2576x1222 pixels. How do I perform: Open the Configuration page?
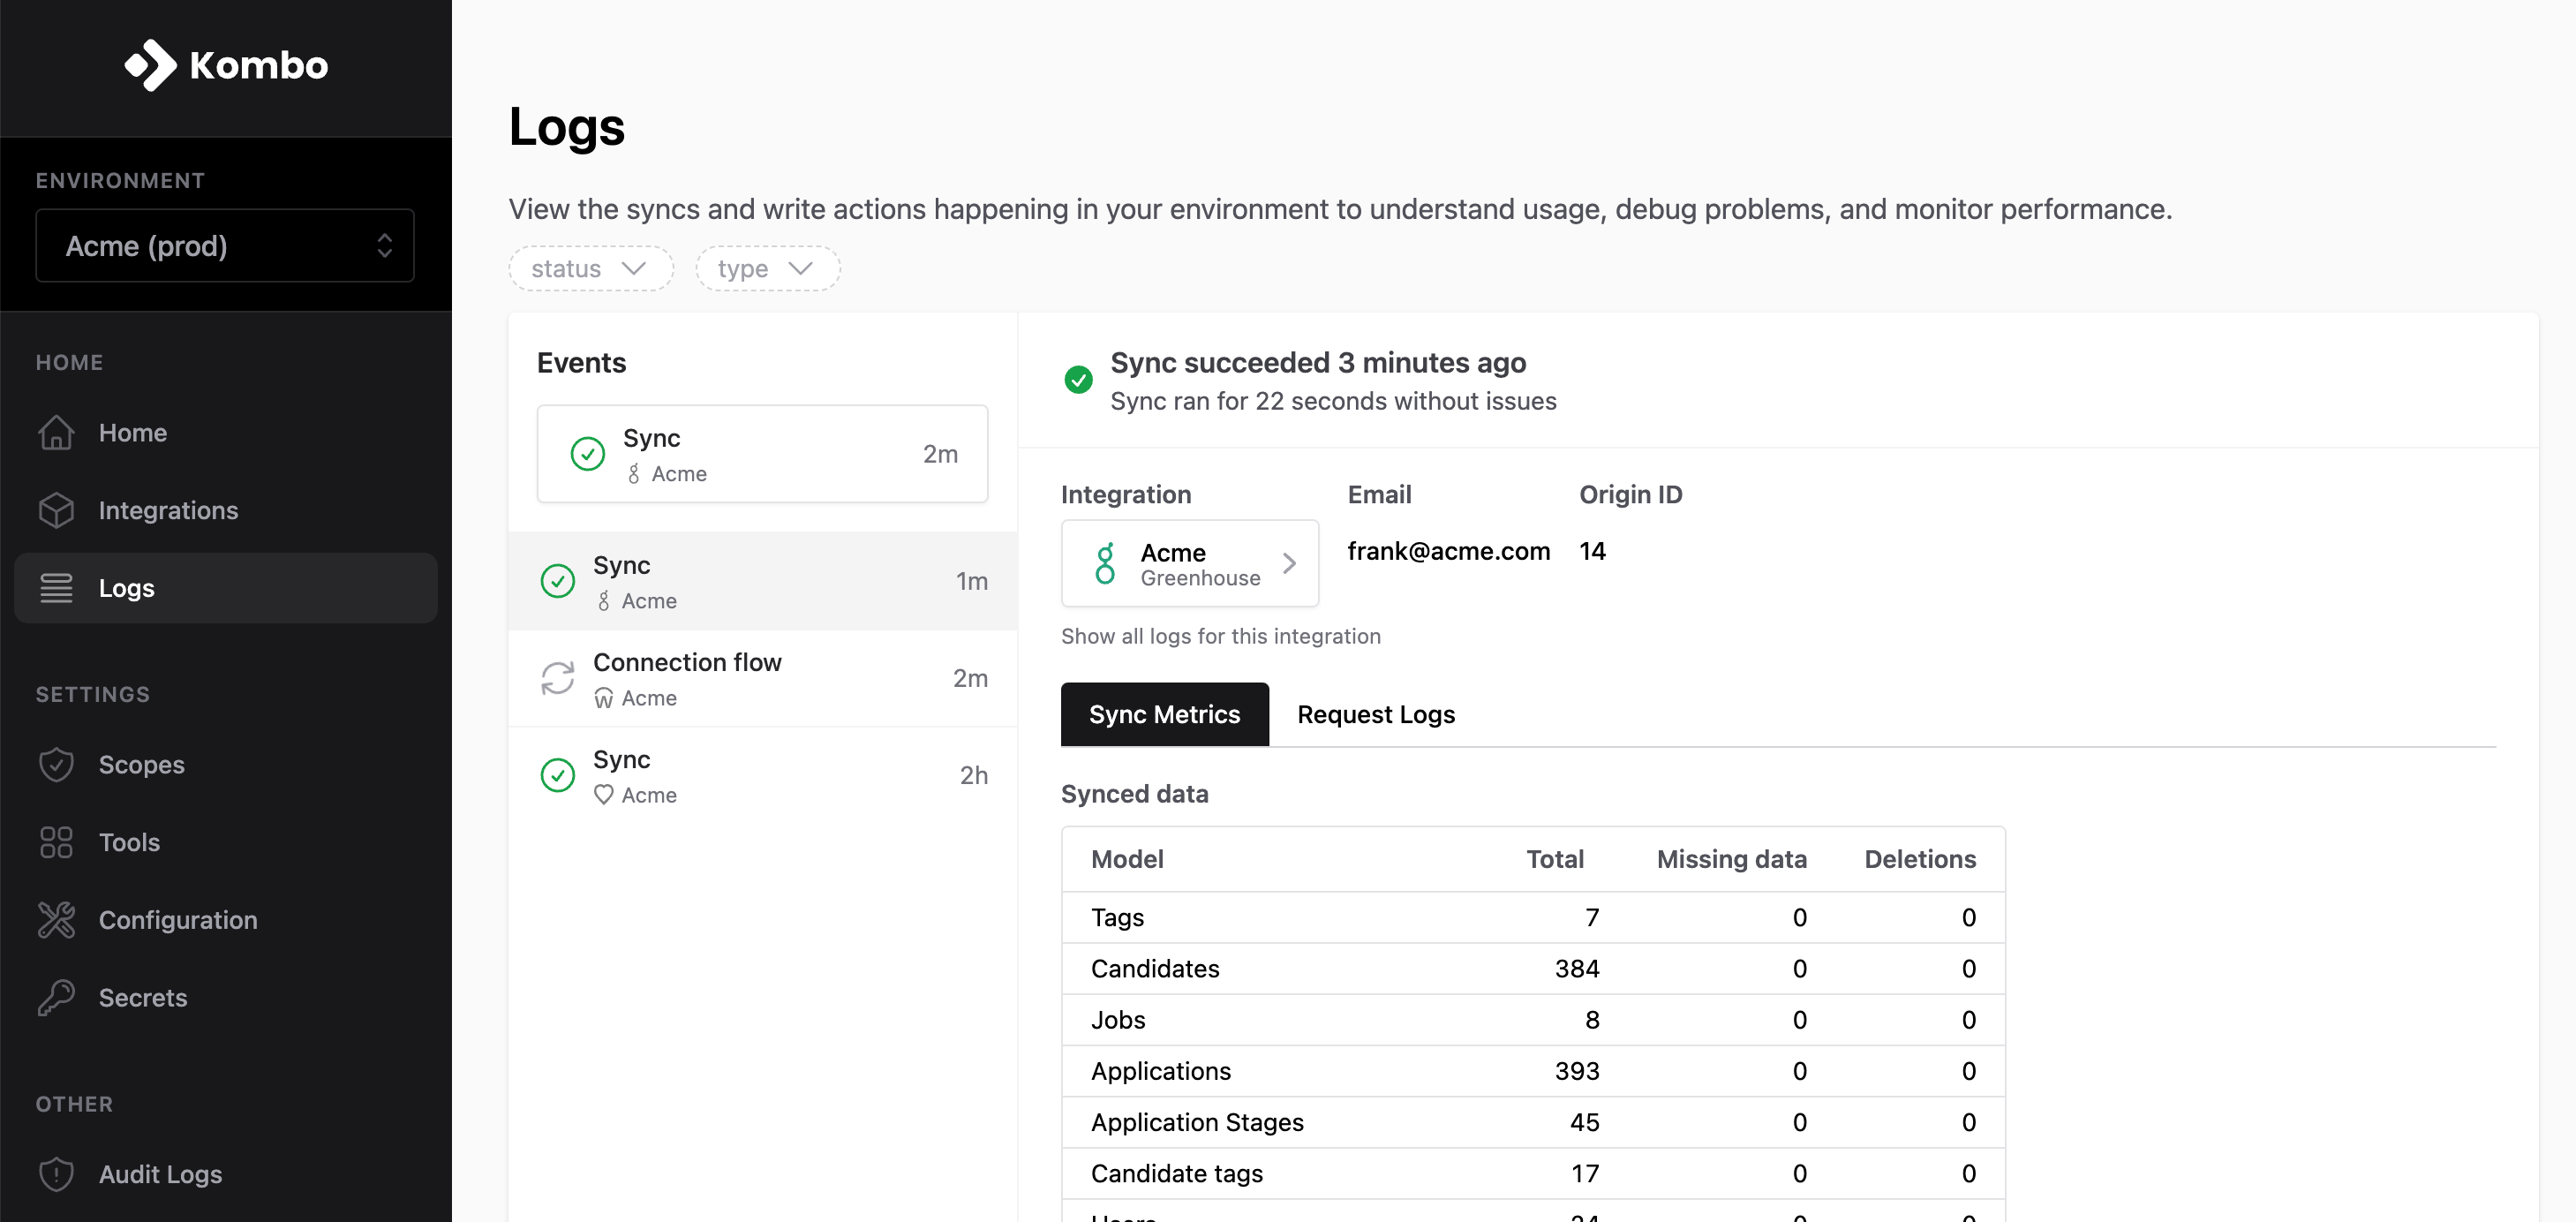click(225, 920)
